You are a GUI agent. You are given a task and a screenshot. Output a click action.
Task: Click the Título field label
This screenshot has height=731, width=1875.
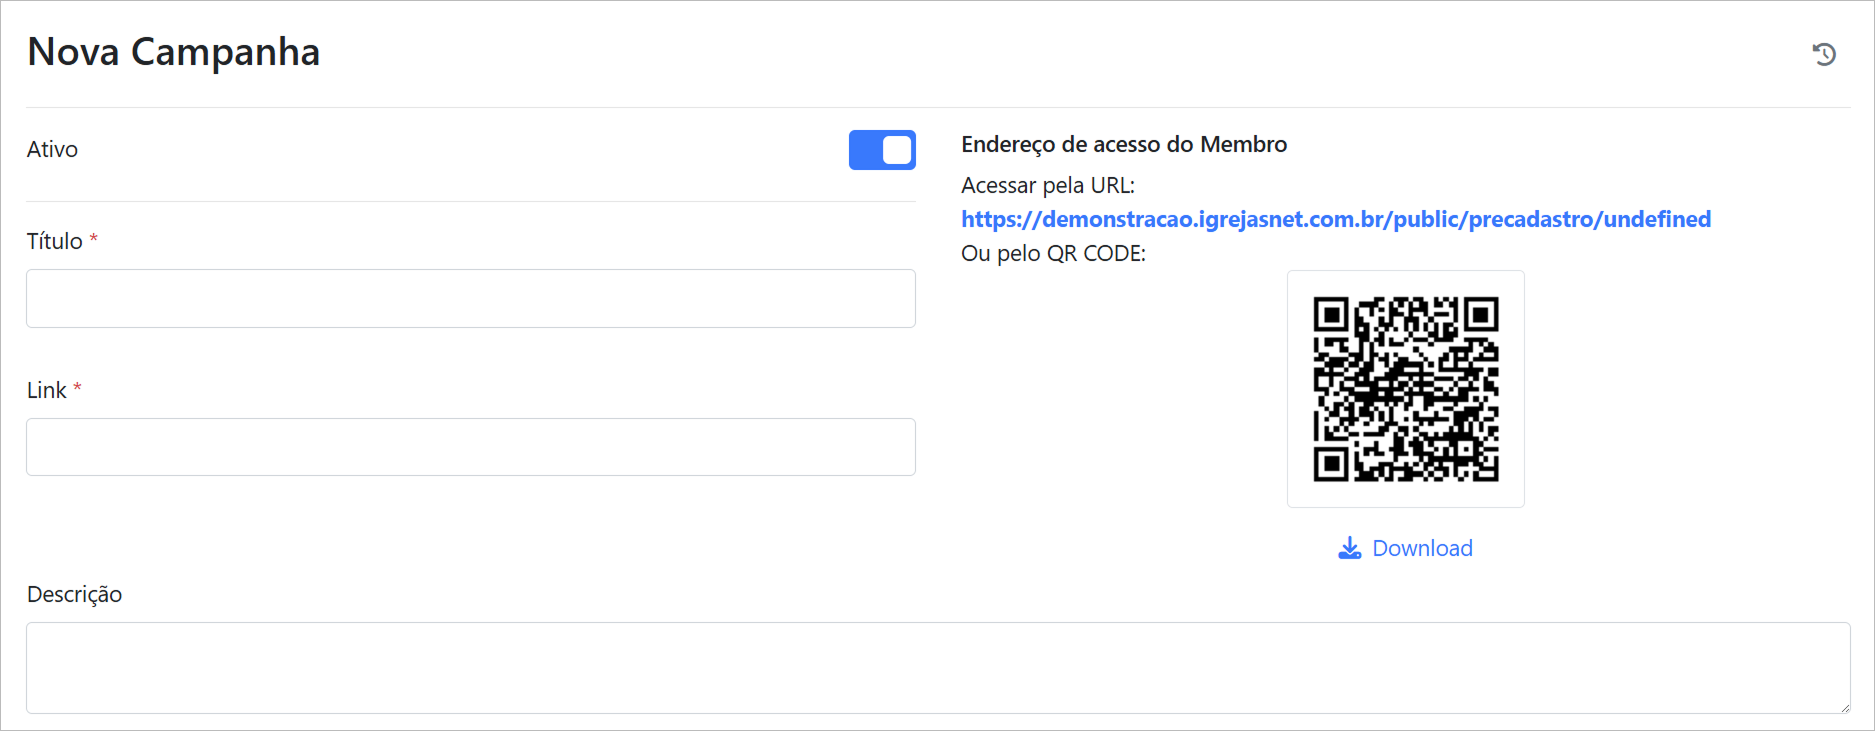pyautogui.click(x=54, y=241)
